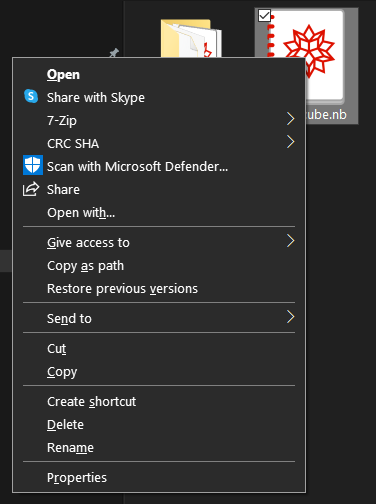376x504 pixels.
Task: Choose Copy from the menu
Action: point(159,372)
